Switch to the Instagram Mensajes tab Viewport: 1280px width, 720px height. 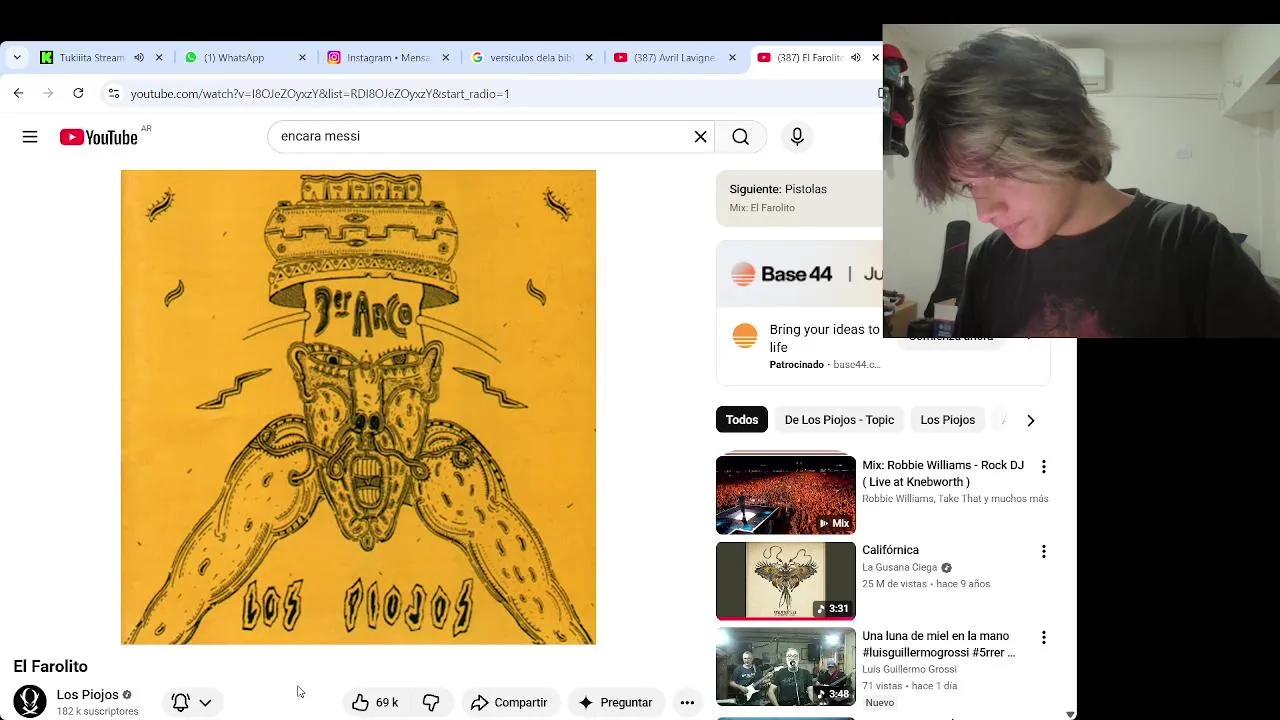(380, 58)
